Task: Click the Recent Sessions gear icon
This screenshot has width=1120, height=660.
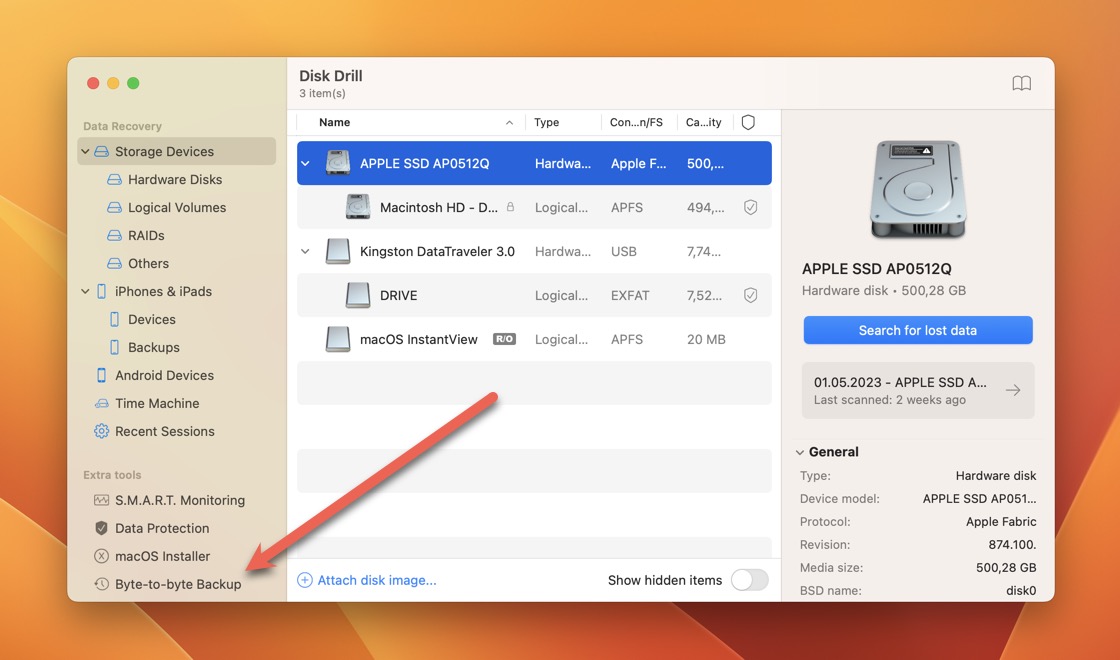Action: click(101, 432)
